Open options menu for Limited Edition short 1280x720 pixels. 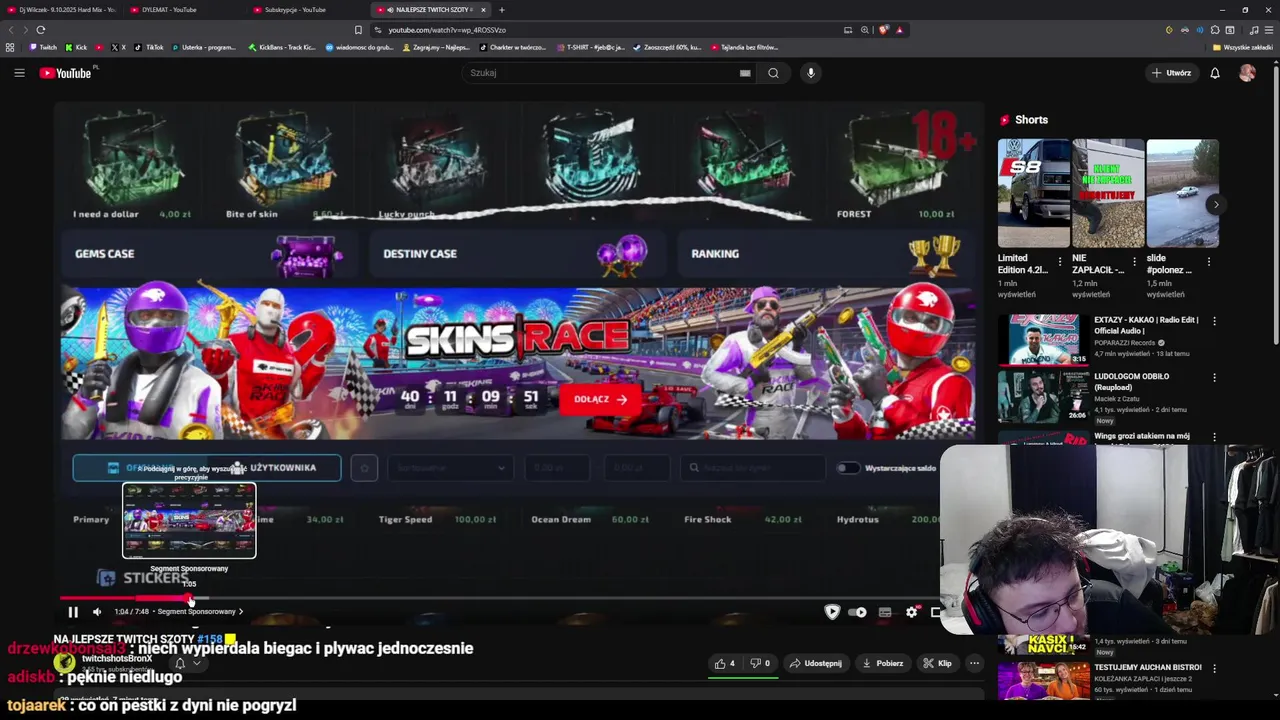click(1060, 262)
